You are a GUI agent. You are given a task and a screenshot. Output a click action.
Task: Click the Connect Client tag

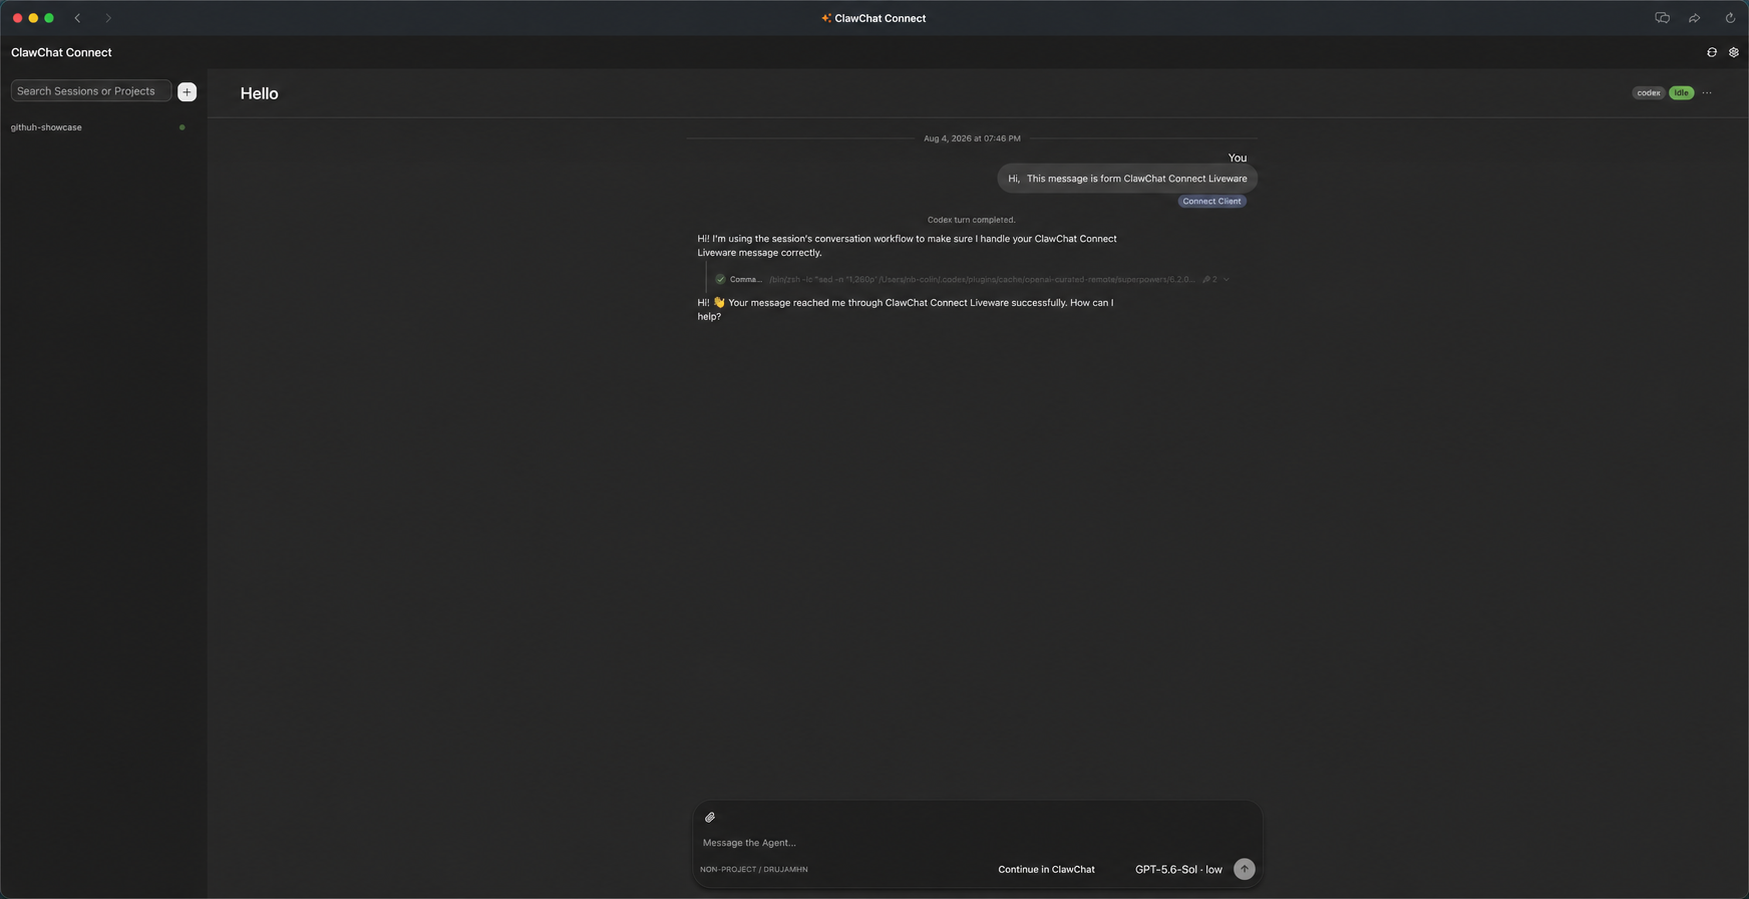1212,201
